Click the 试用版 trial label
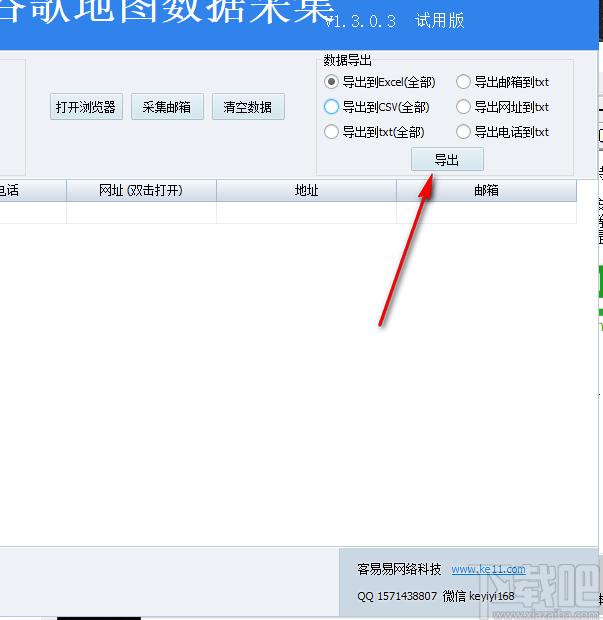This screenshot has height=620, width=603. (439, 21)
